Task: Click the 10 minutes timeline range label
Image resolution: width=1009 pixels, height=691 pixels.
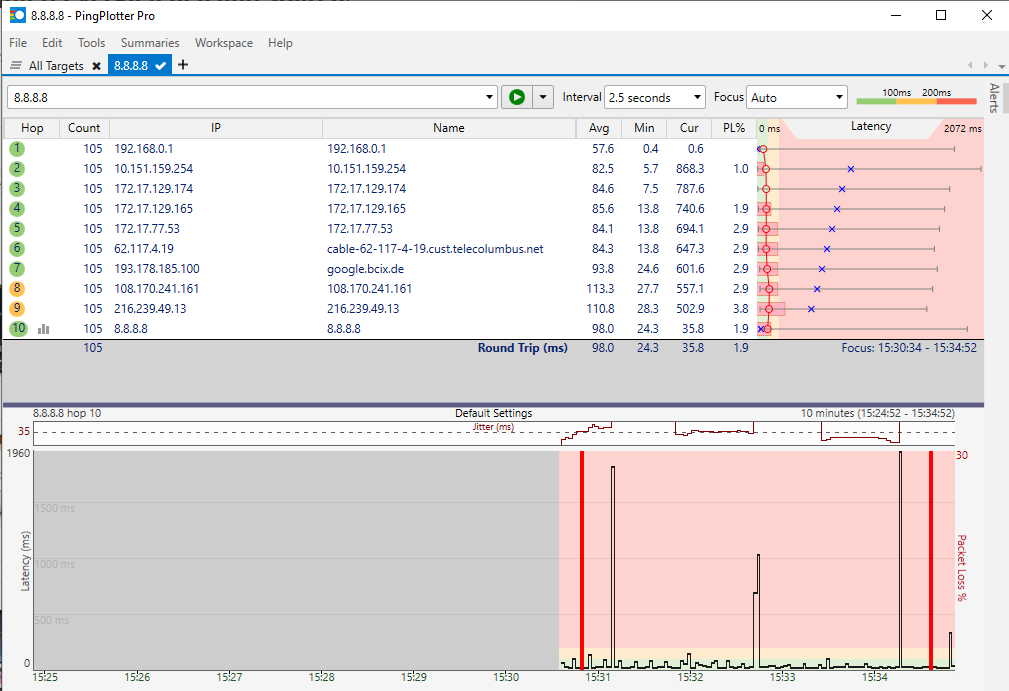Action: point(878,413)
